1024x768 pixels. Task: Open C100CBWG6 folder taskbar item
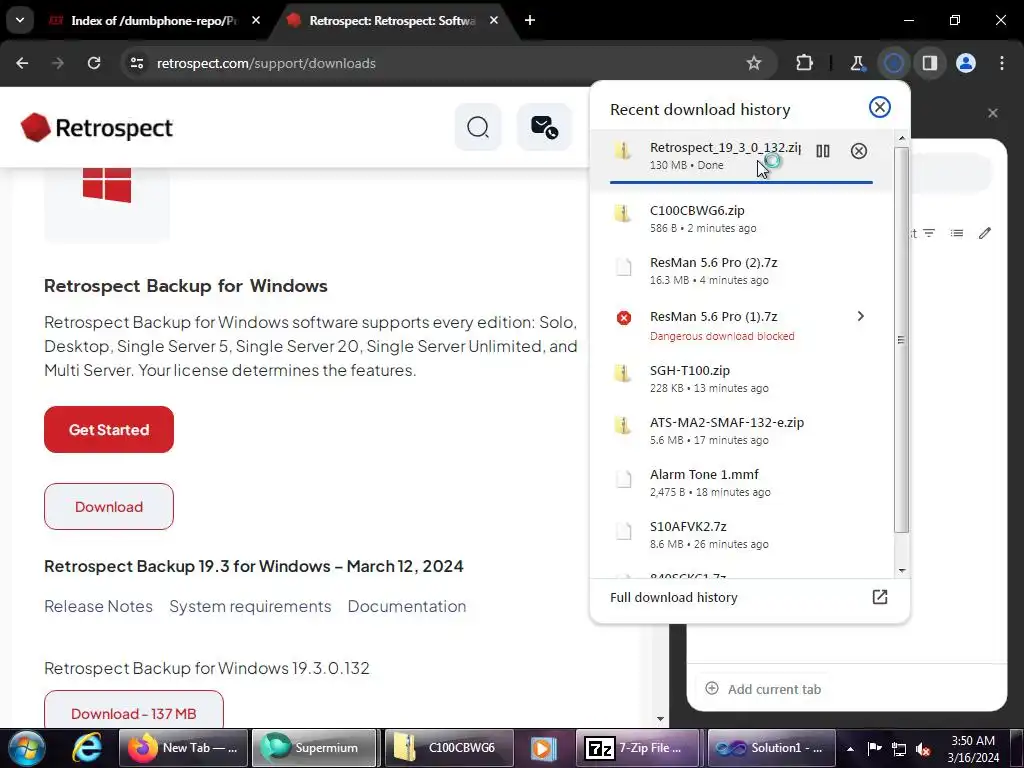pyautogui.click(x=447, y=748)
